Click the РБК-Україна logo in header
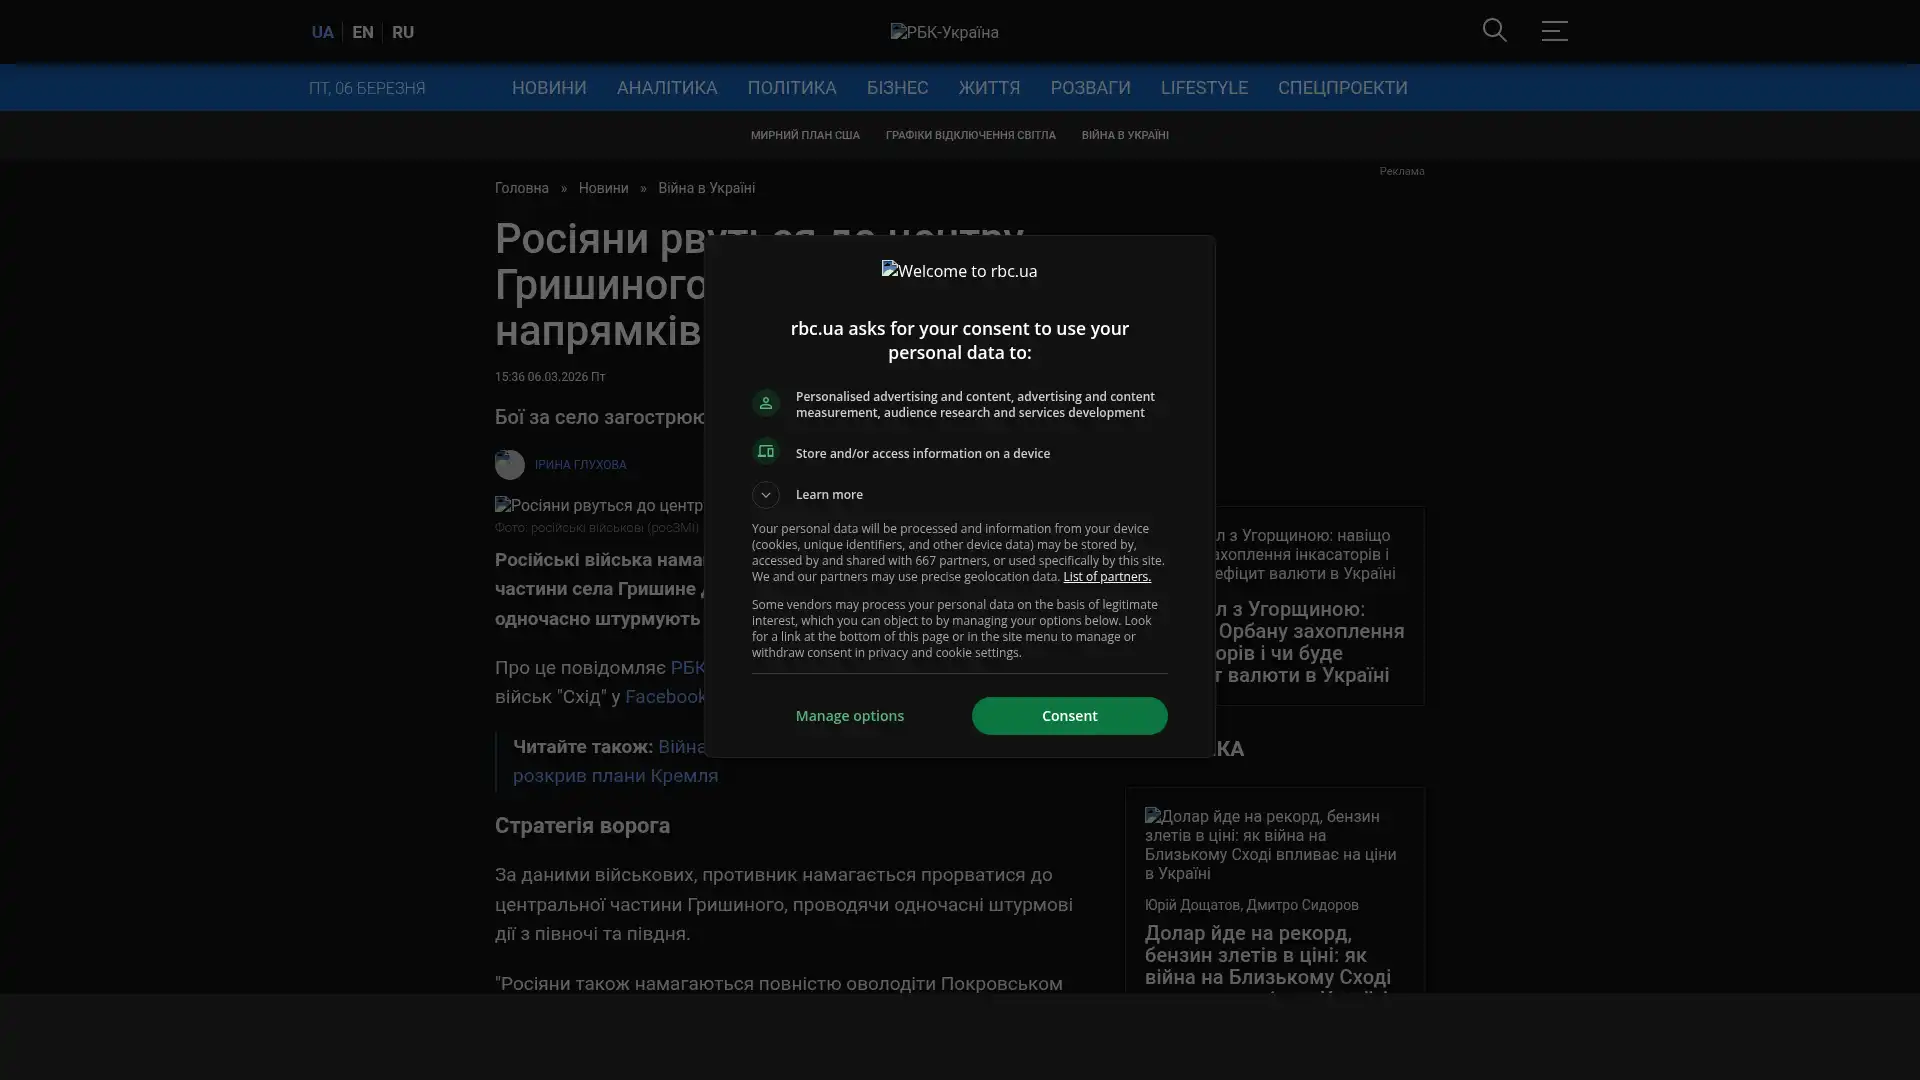This screenshot has height=1080, width=1920. (x=944, y=32)
